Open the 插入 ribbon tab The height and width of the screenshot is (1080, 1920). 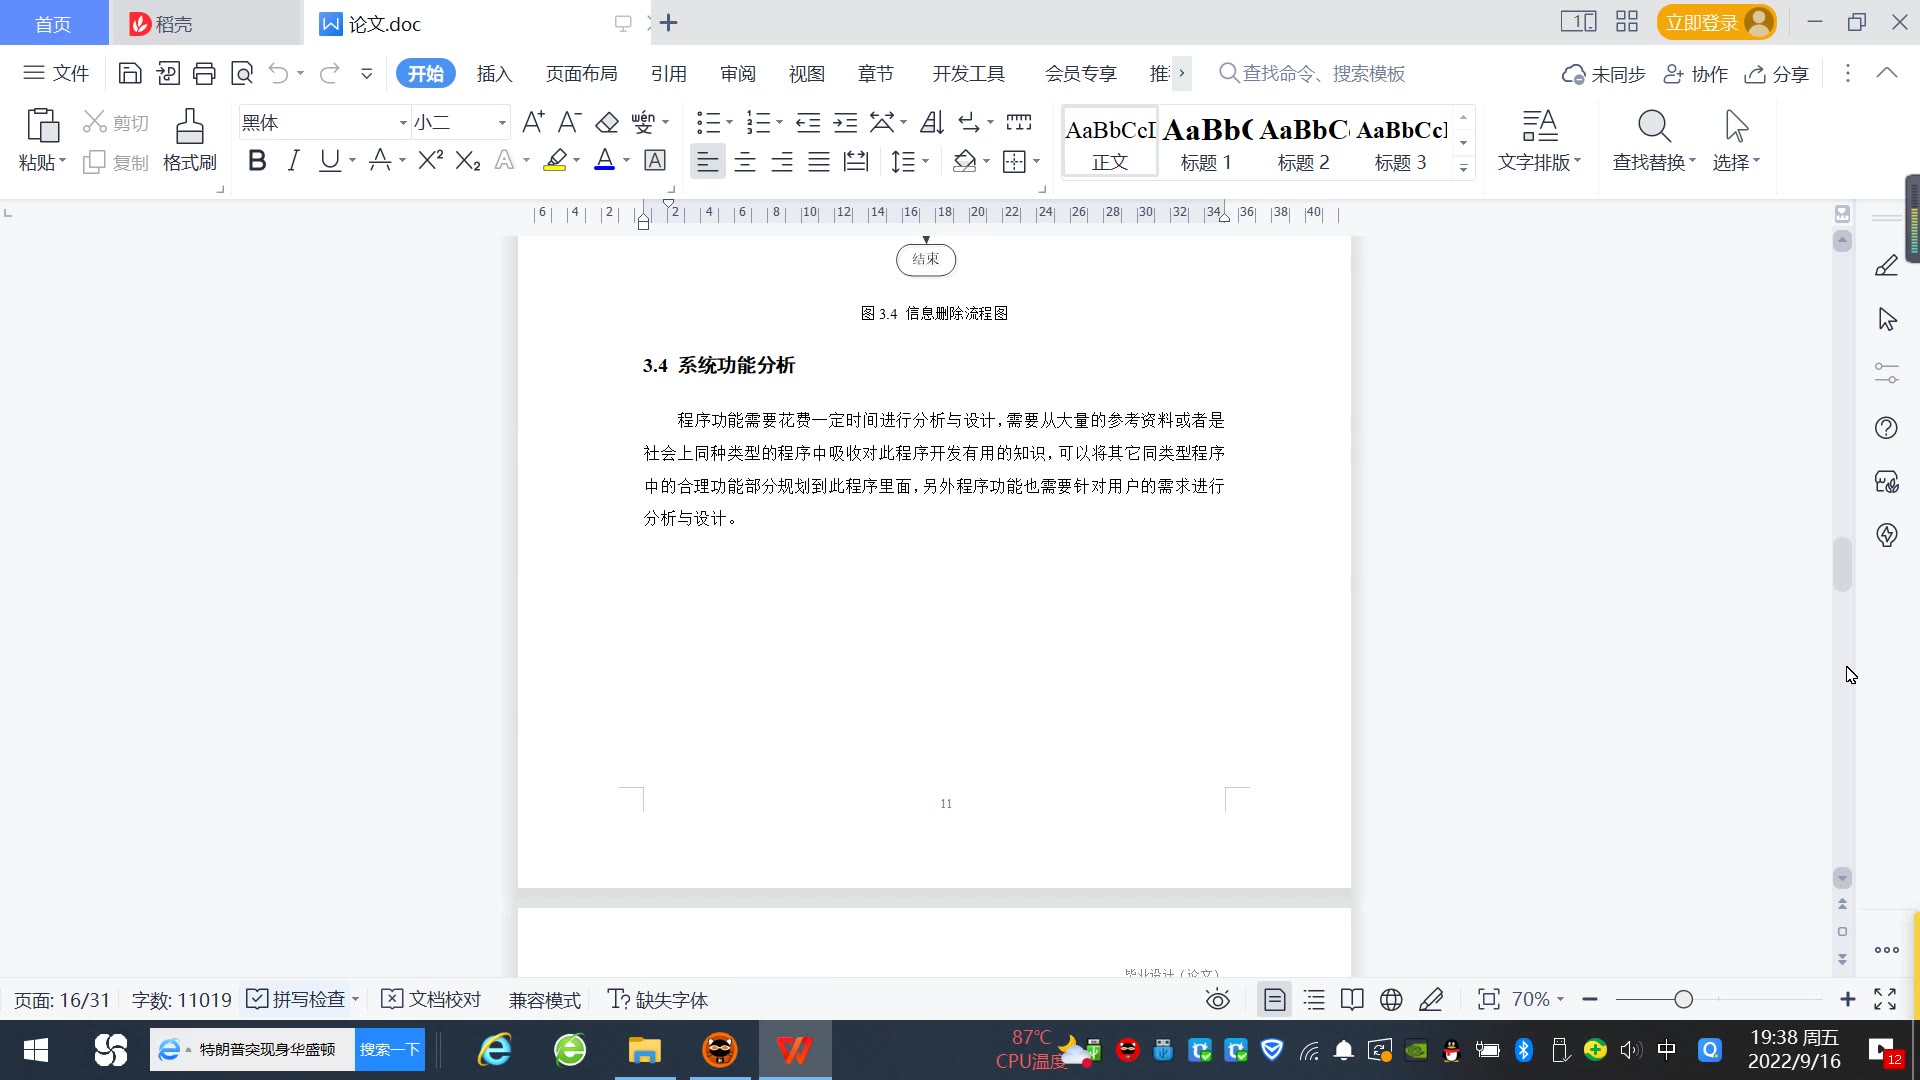[494, 74]
